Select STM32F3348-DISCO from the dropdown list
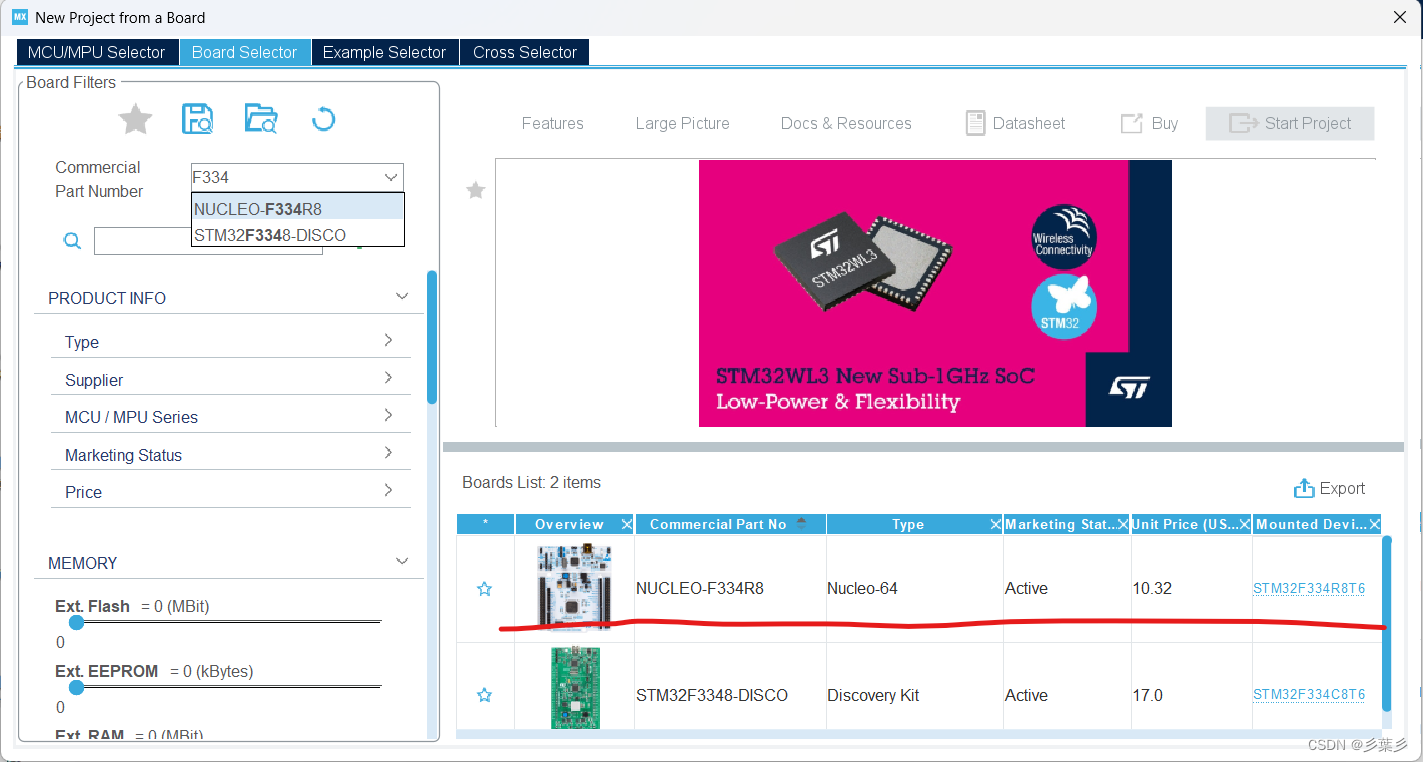This screenshot has width=1423, height=762. [297, 235]
